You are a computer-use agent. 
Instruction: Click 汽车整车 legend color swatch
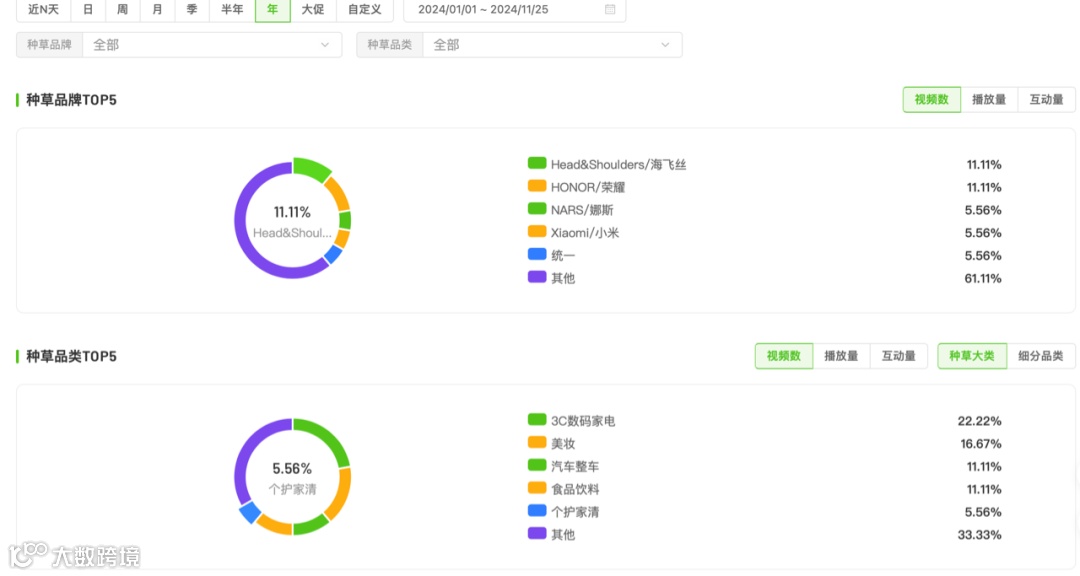537,465
